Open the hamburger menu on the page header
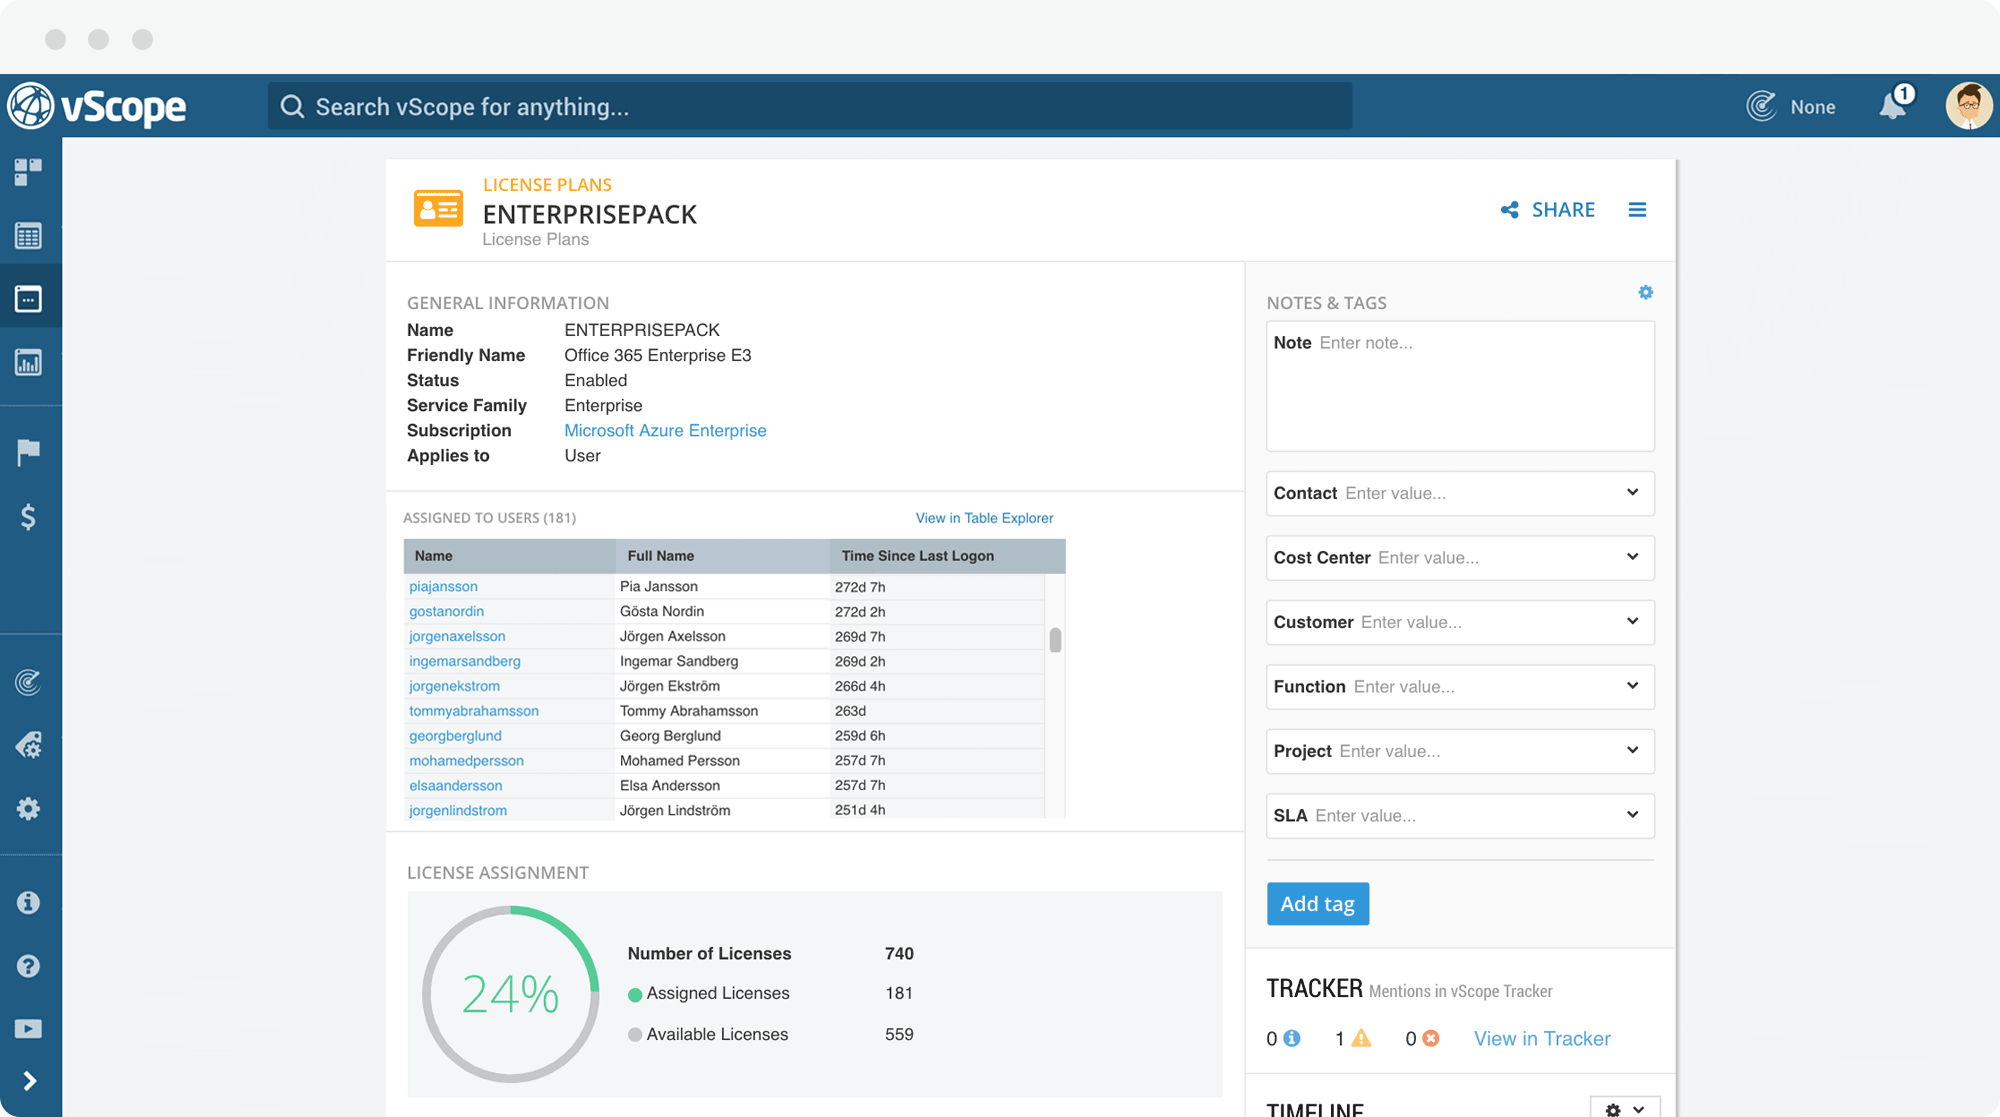This screenshot has width=2000, height=1117. (1637, 210)
